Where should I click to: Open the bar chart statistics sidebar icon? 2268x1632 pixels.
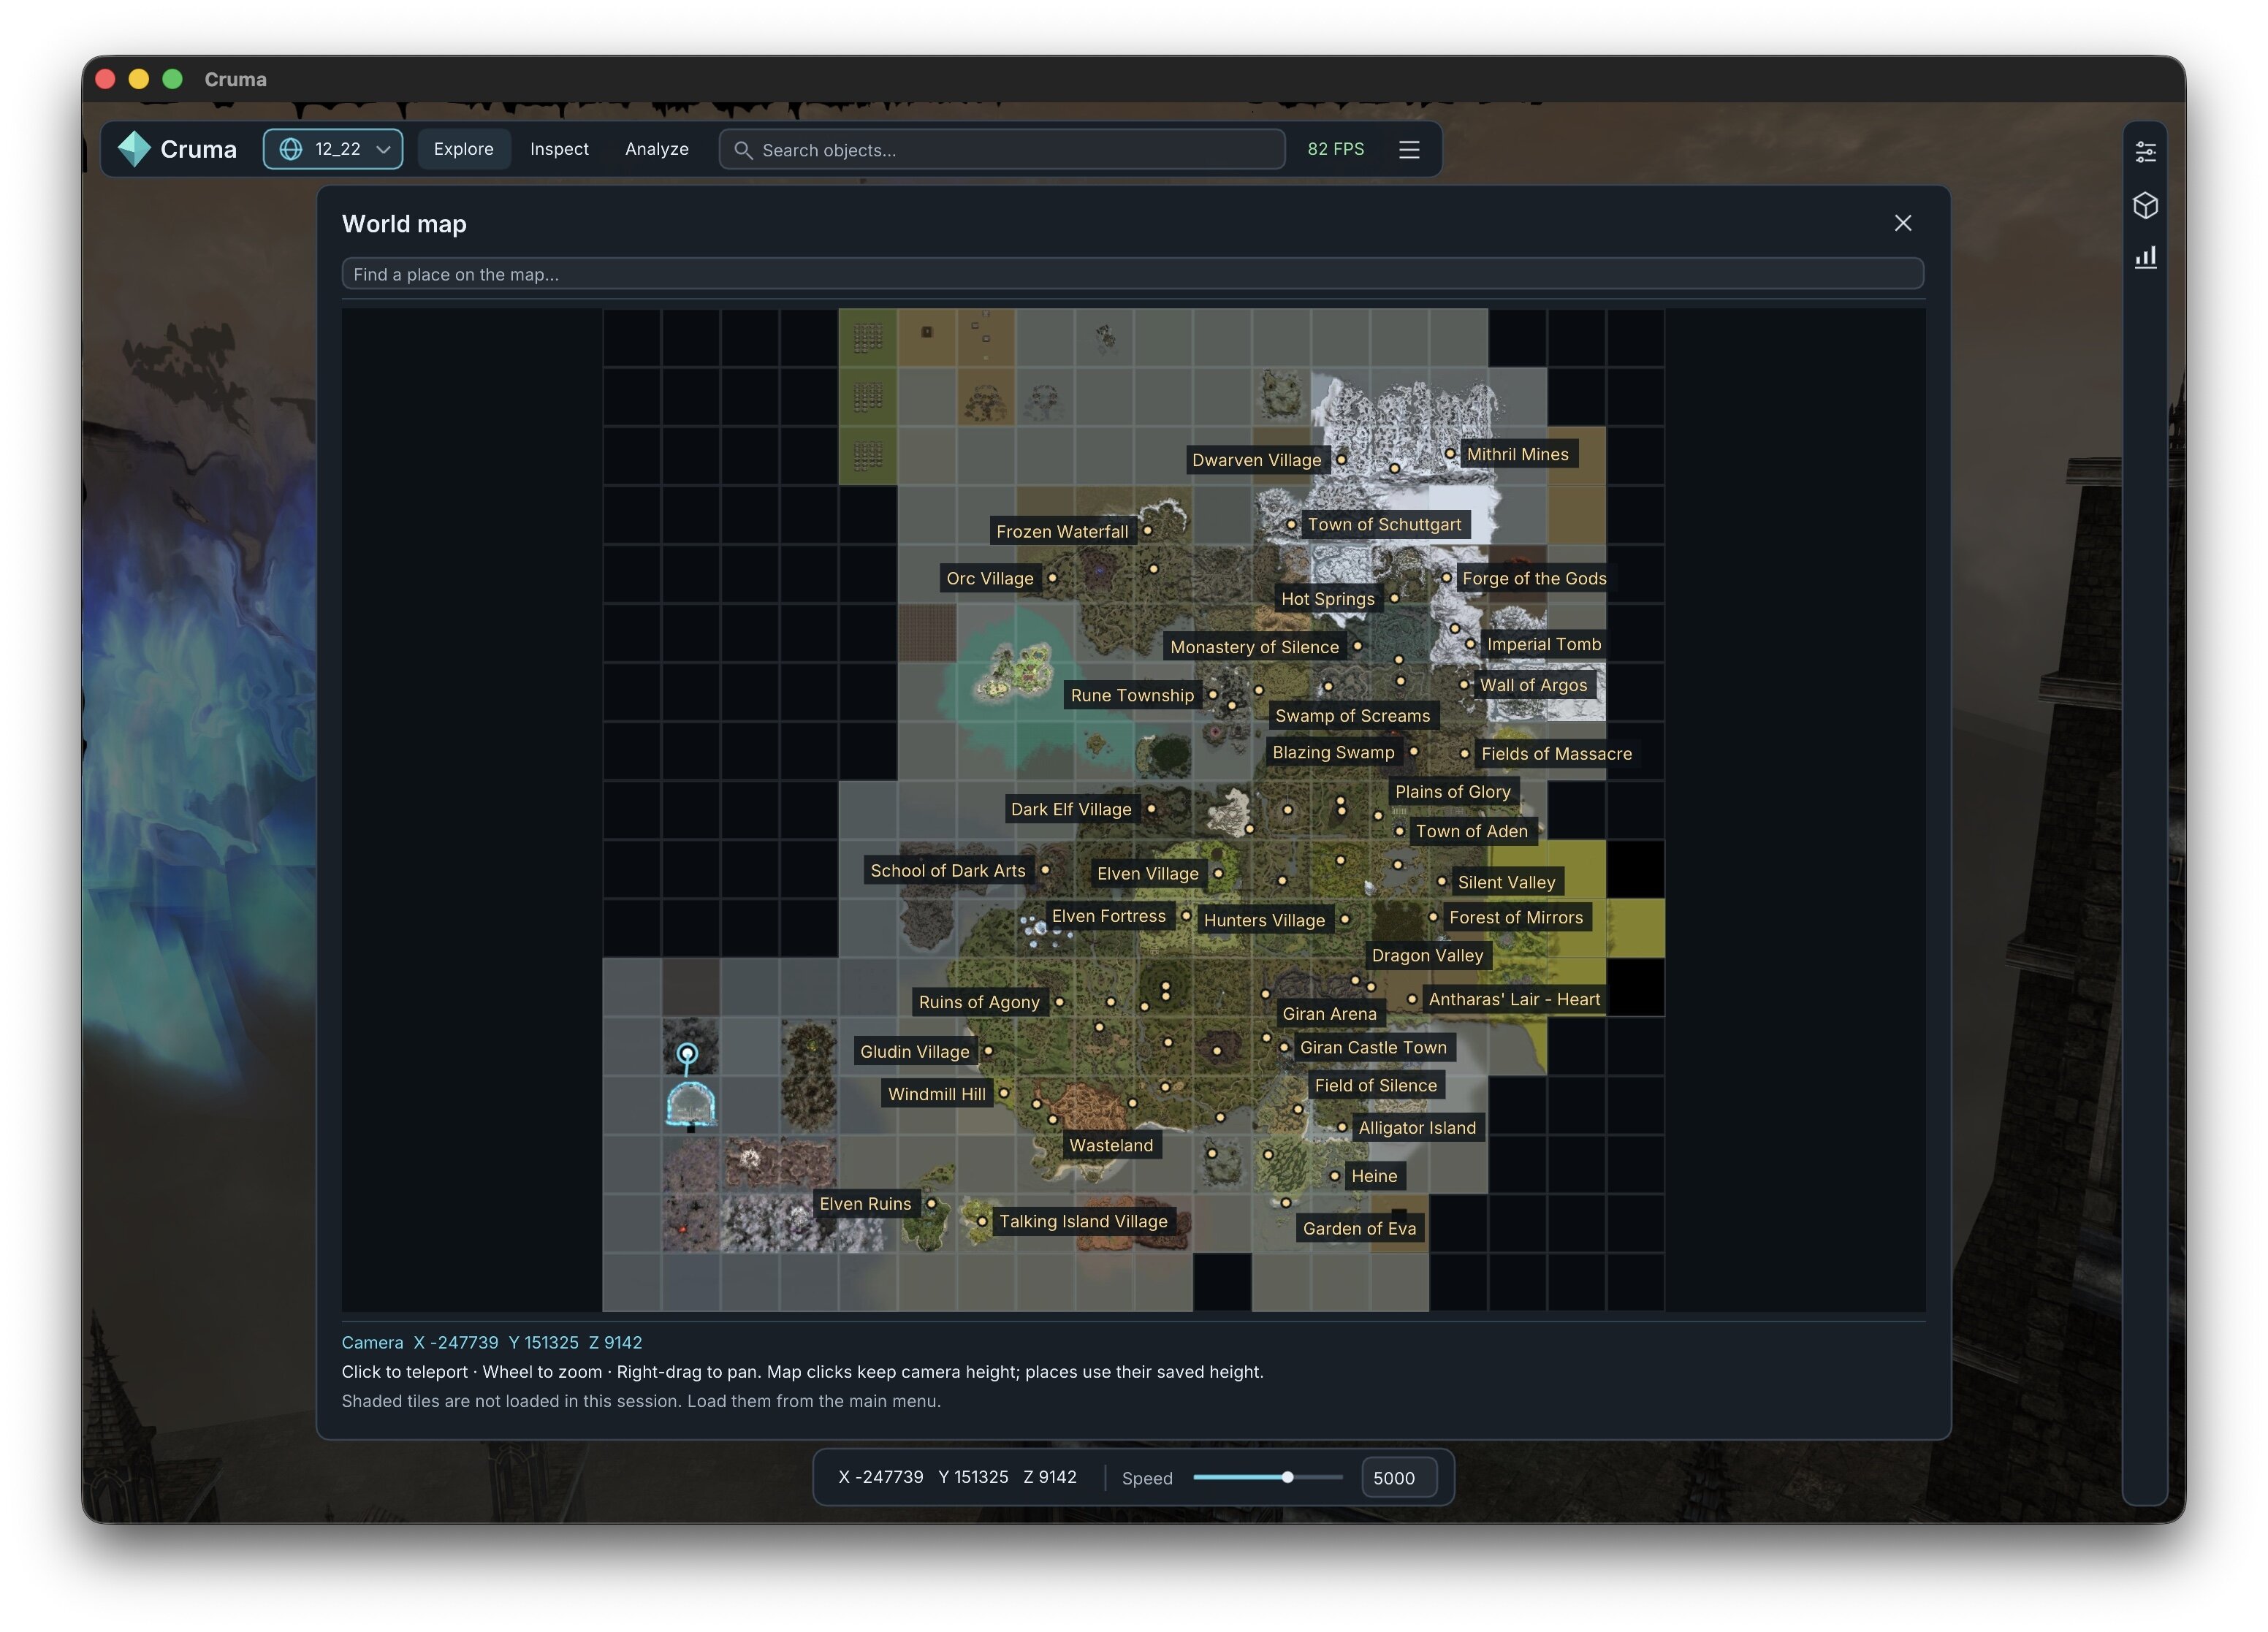pos(2145,258)
